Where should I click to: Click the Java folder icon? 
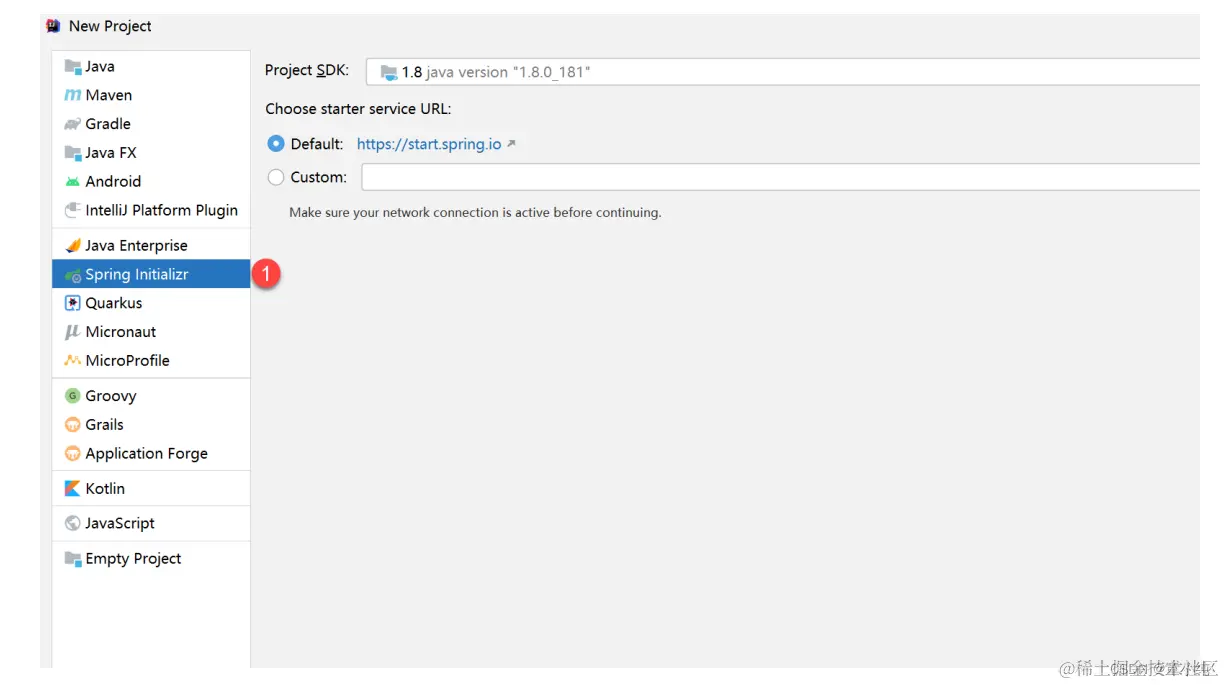72,67
